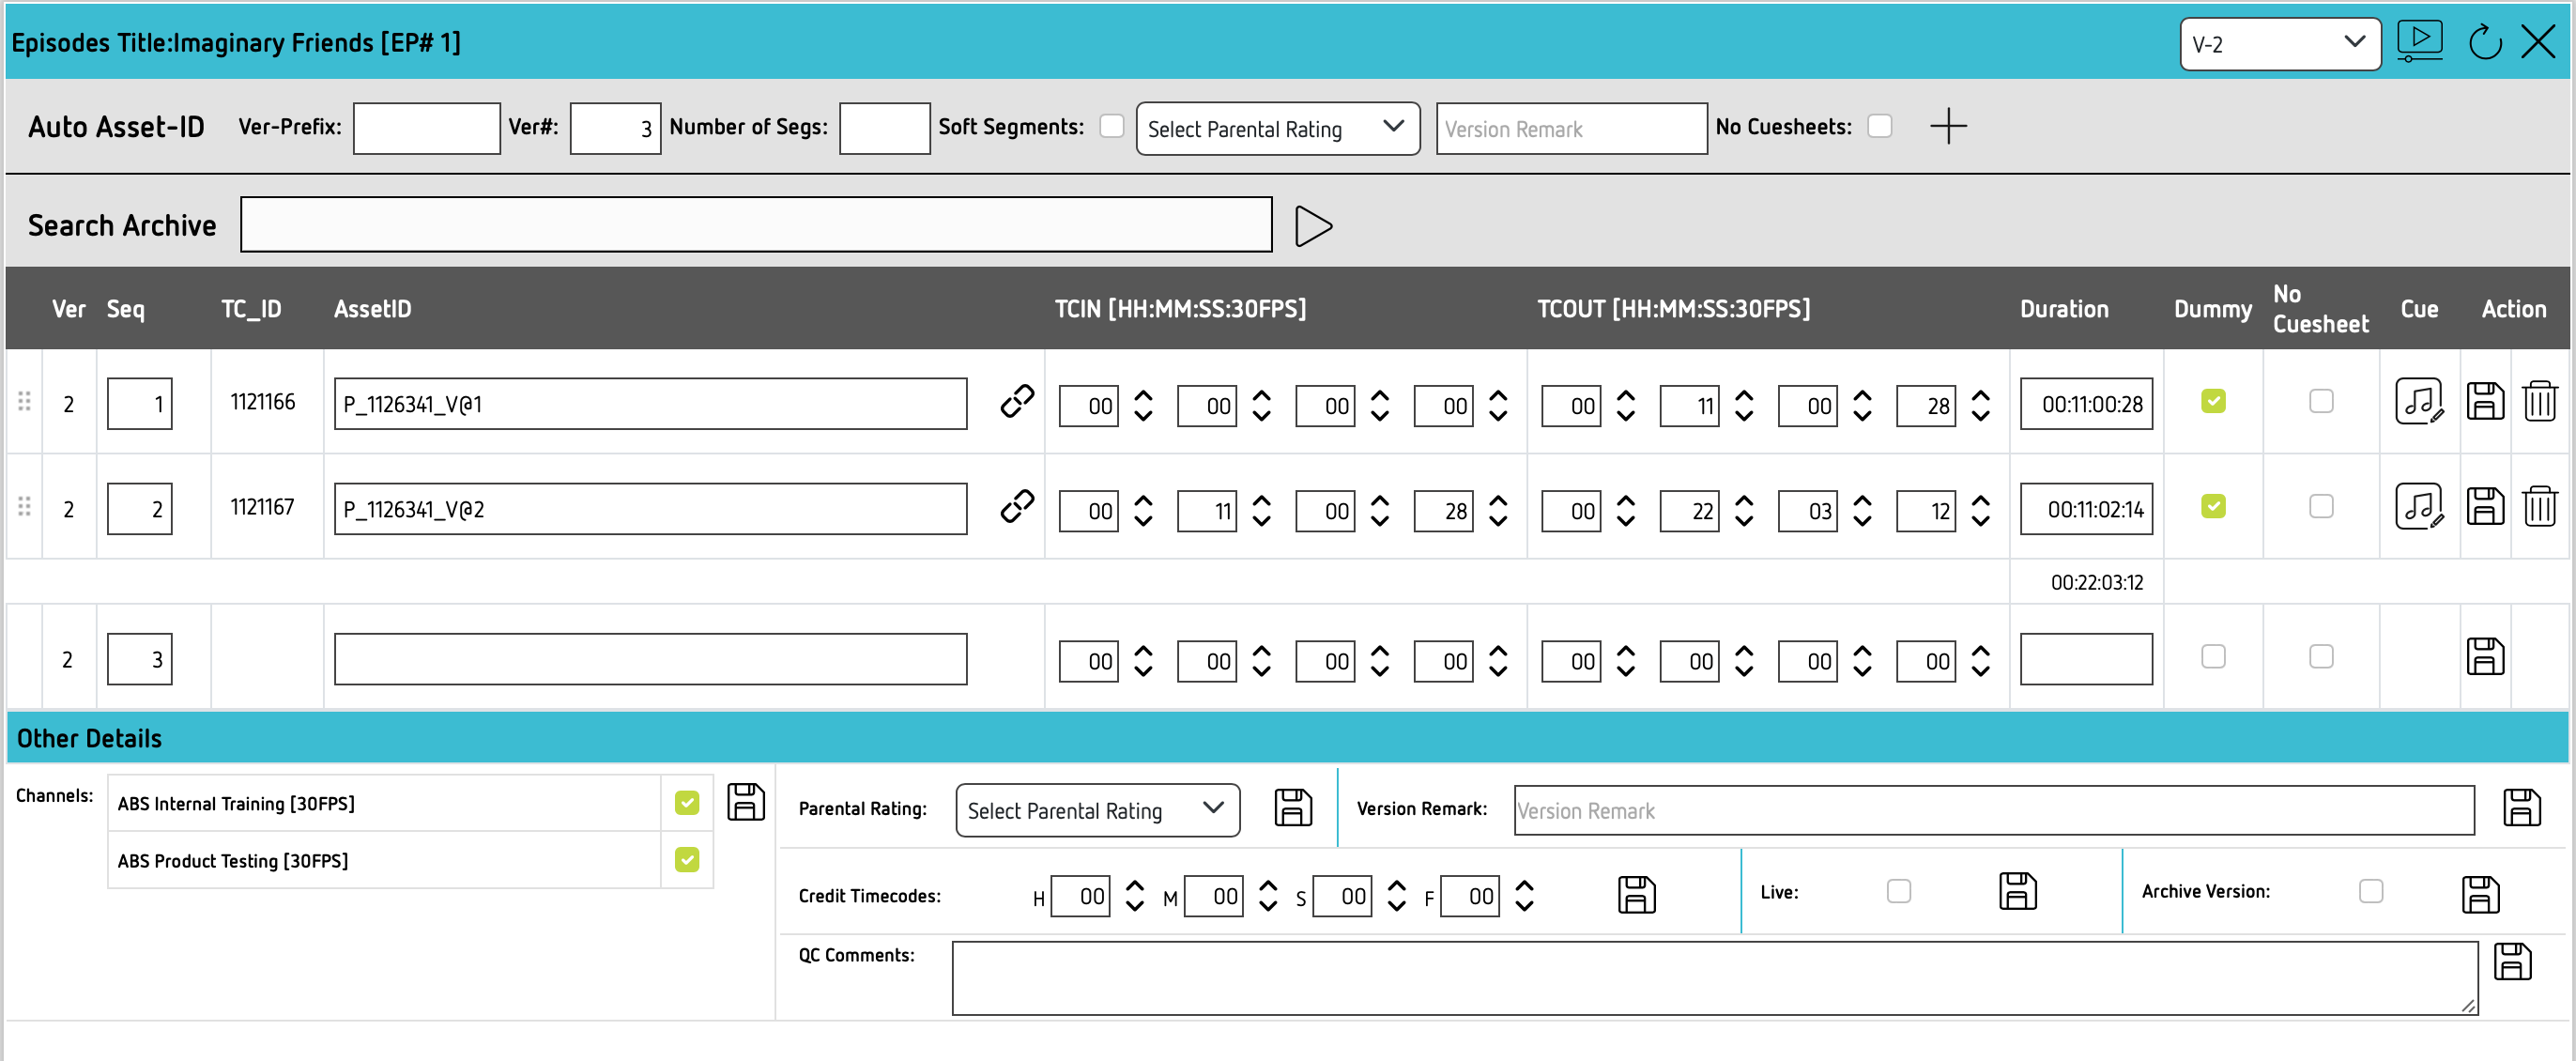The image size is (2576, 1061).
Task: Expand the top Select Parental Rating dropdown
Action: [1277, 129]
